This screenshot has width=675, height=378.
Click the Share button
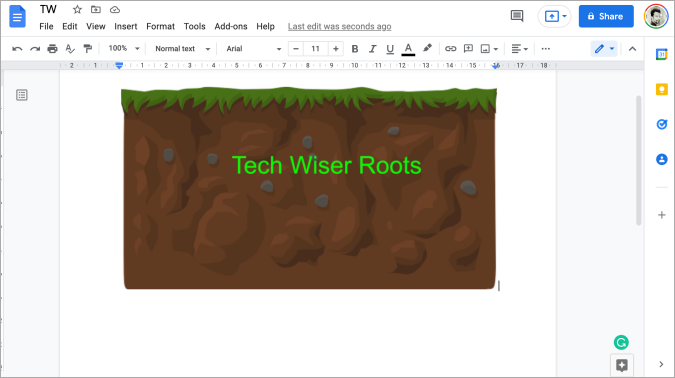(x=606, y=16)
